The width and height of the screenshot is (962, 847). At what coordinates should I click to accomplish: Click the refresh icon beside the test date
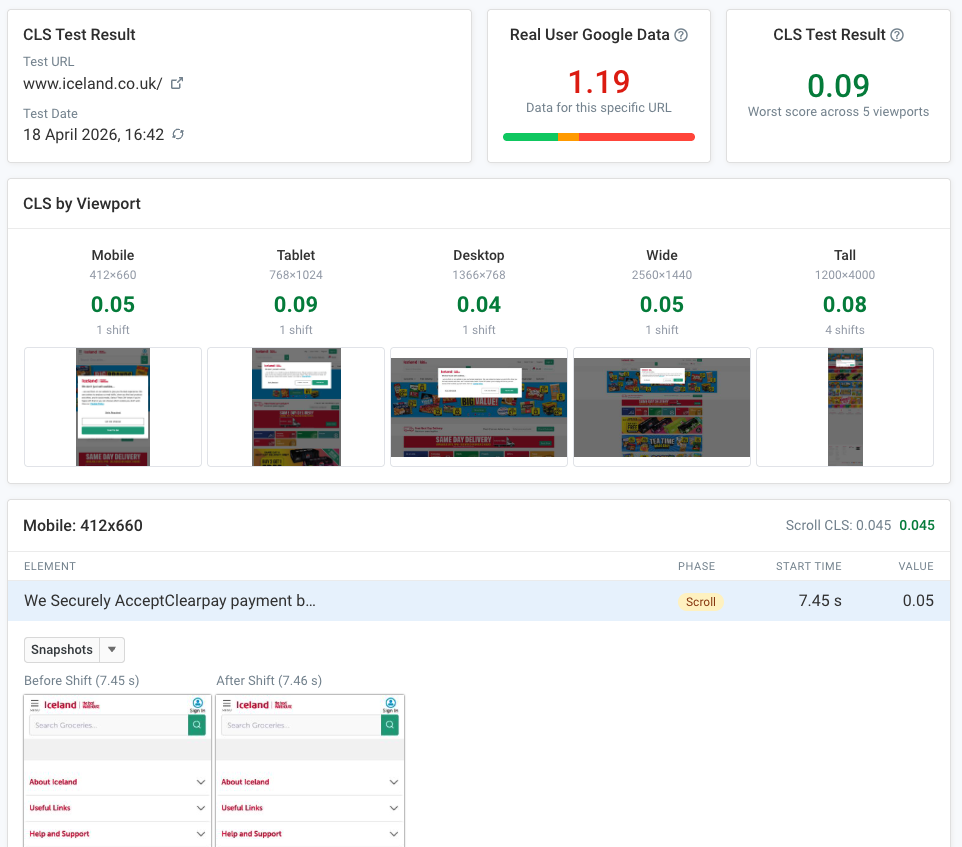click(178, 134)
